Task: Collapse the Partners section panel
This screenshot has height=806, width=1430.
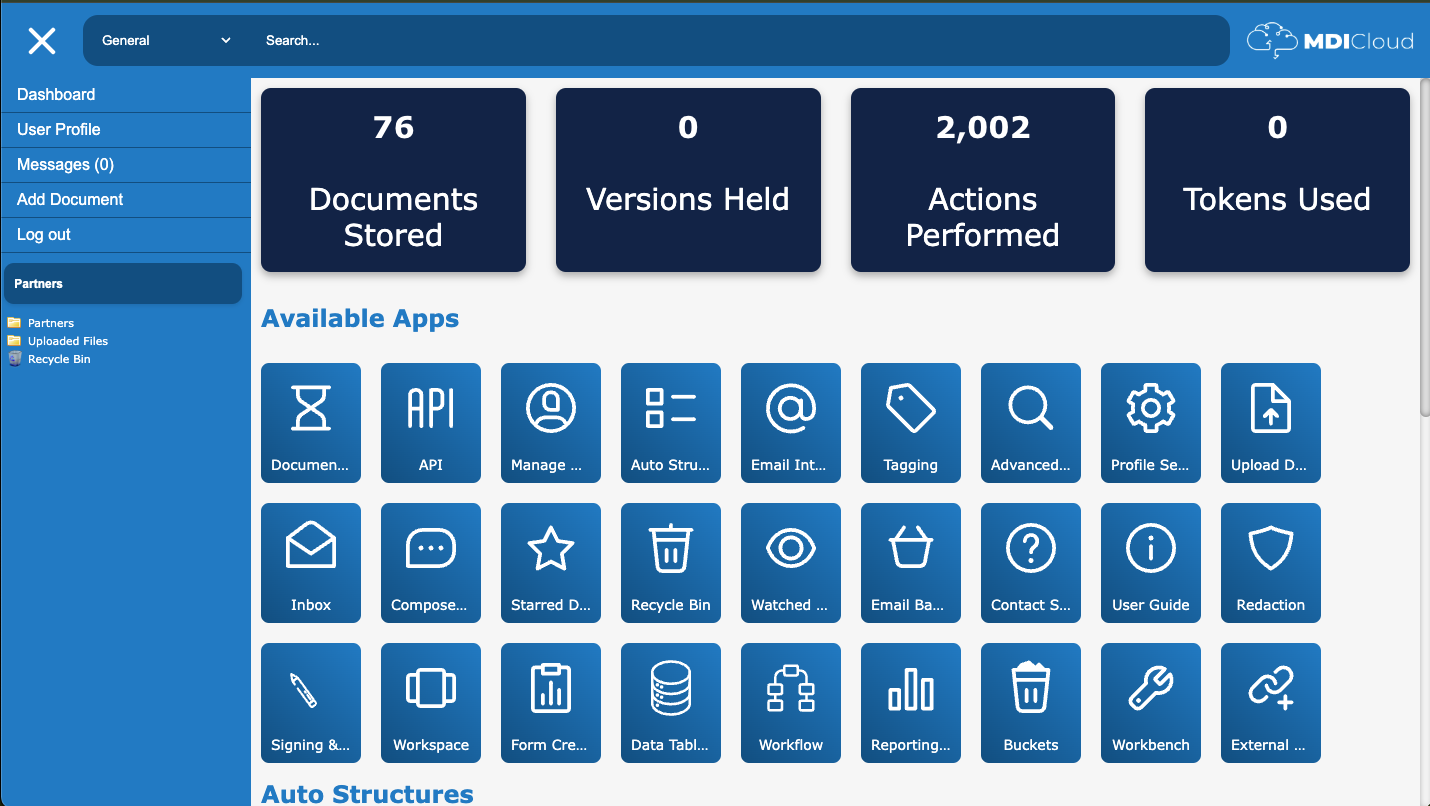Action: [x=122, y=283]
